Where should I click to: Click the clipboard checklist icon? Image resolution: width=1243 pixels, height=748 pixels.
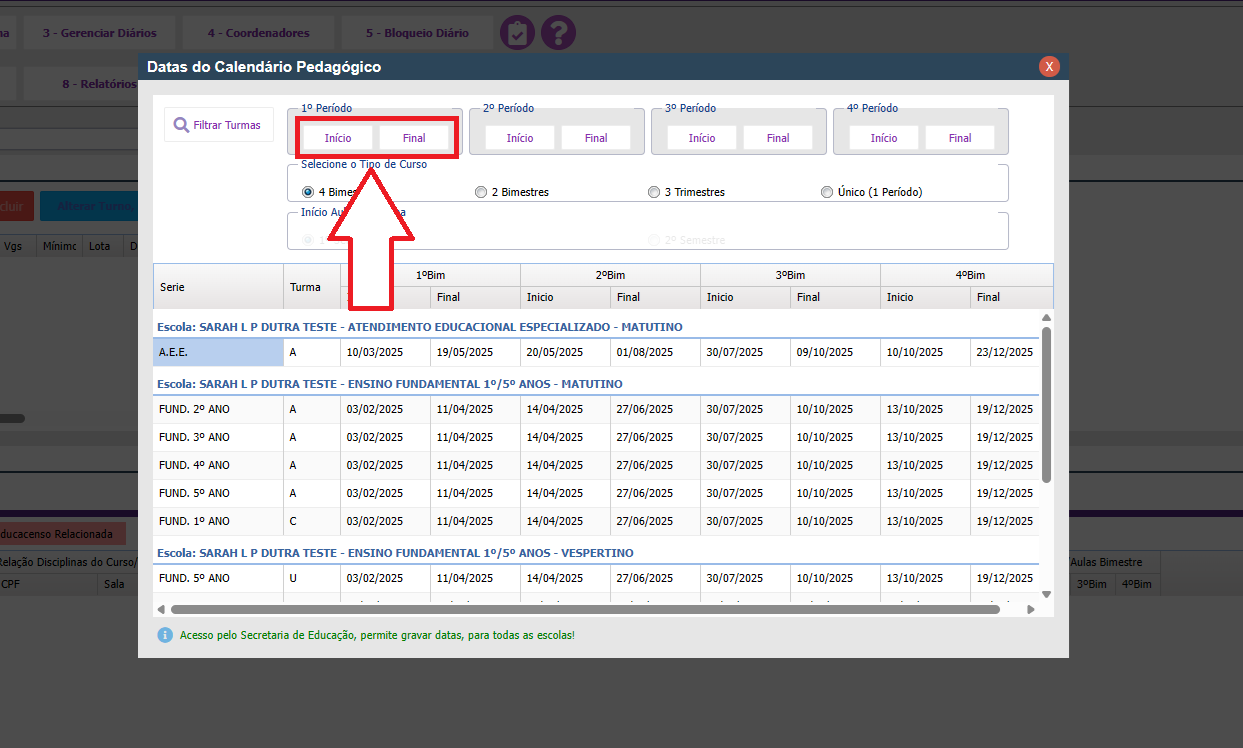[x=516, y=33]
